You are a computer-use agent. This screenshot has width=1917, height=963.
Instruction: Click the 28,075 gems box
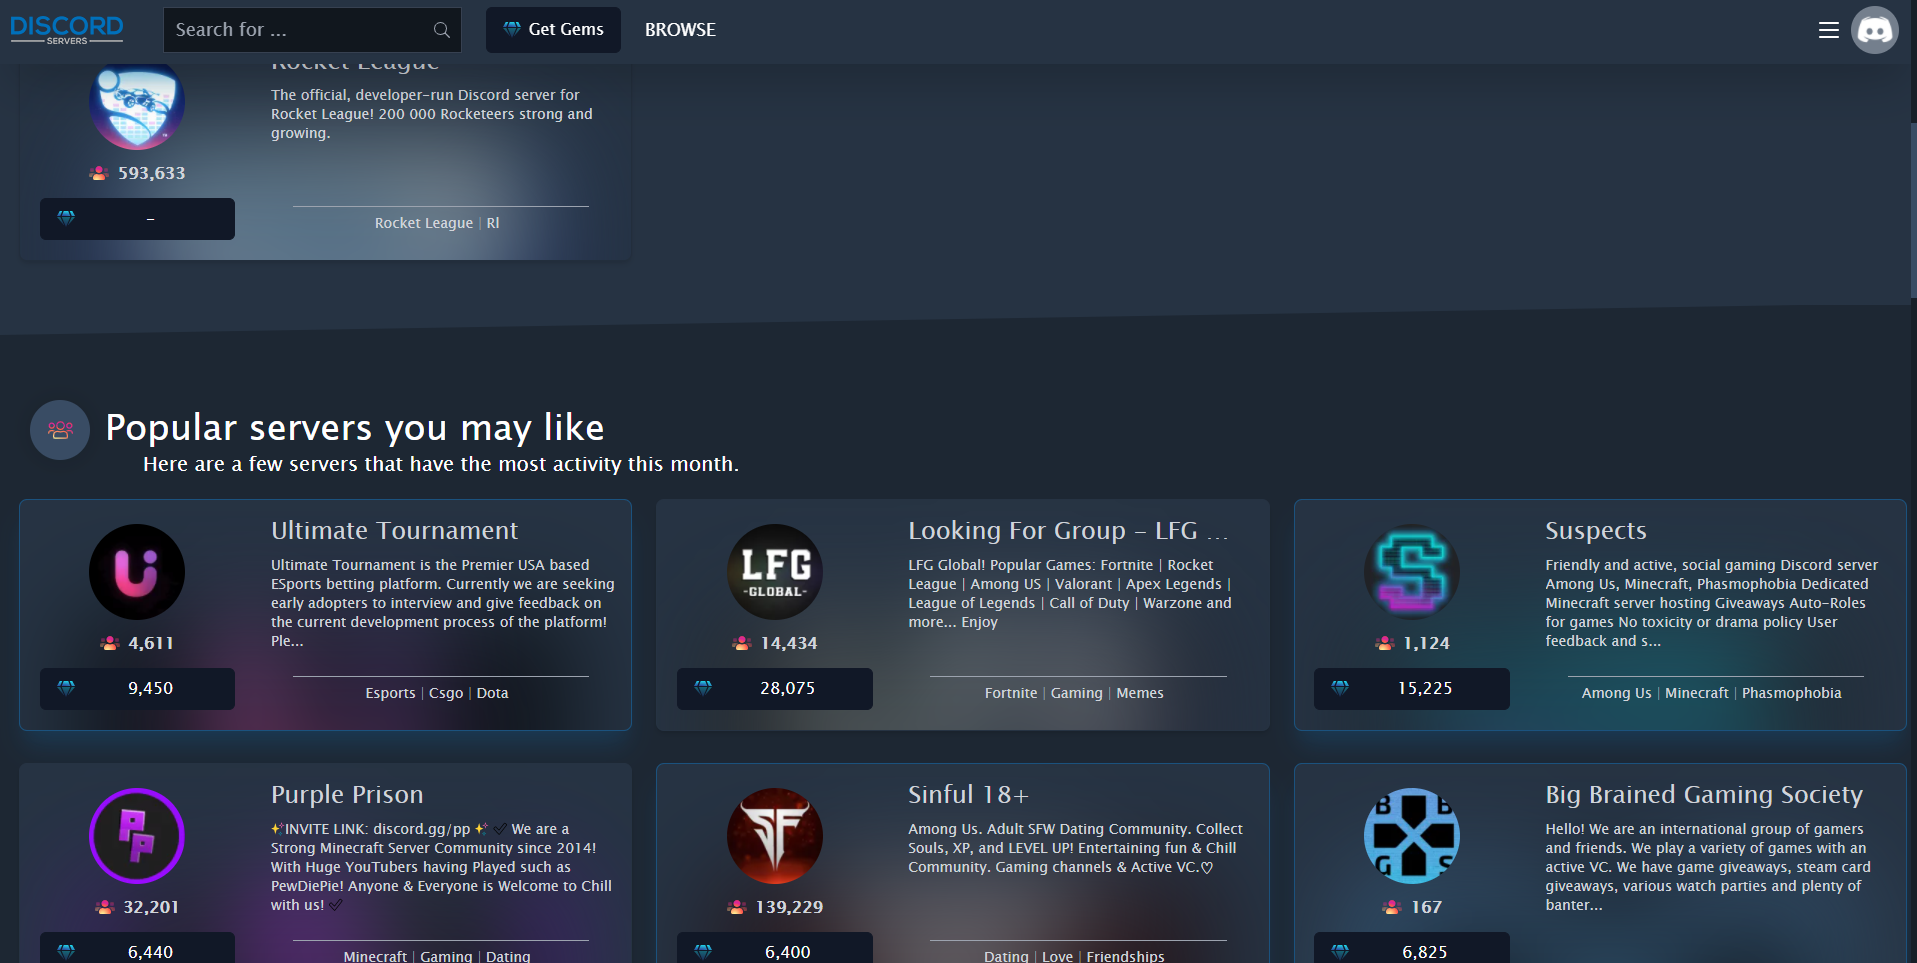(775, 689)
